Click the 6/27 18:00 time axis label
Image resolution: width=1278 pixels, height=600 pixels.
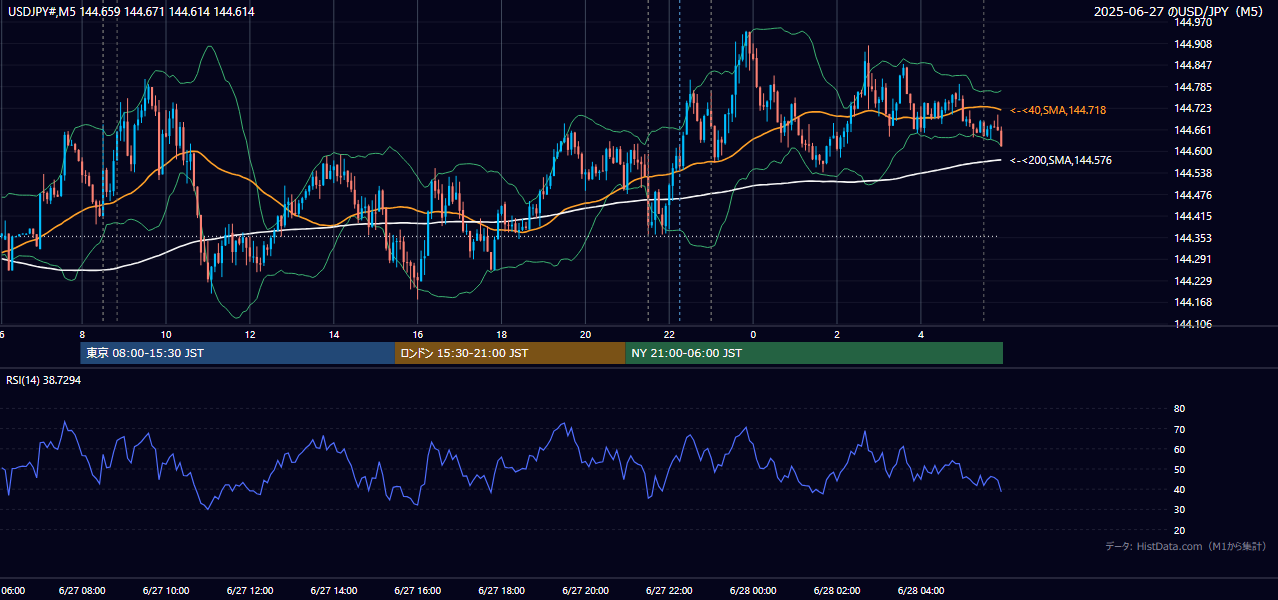click(x=502, y=591)
